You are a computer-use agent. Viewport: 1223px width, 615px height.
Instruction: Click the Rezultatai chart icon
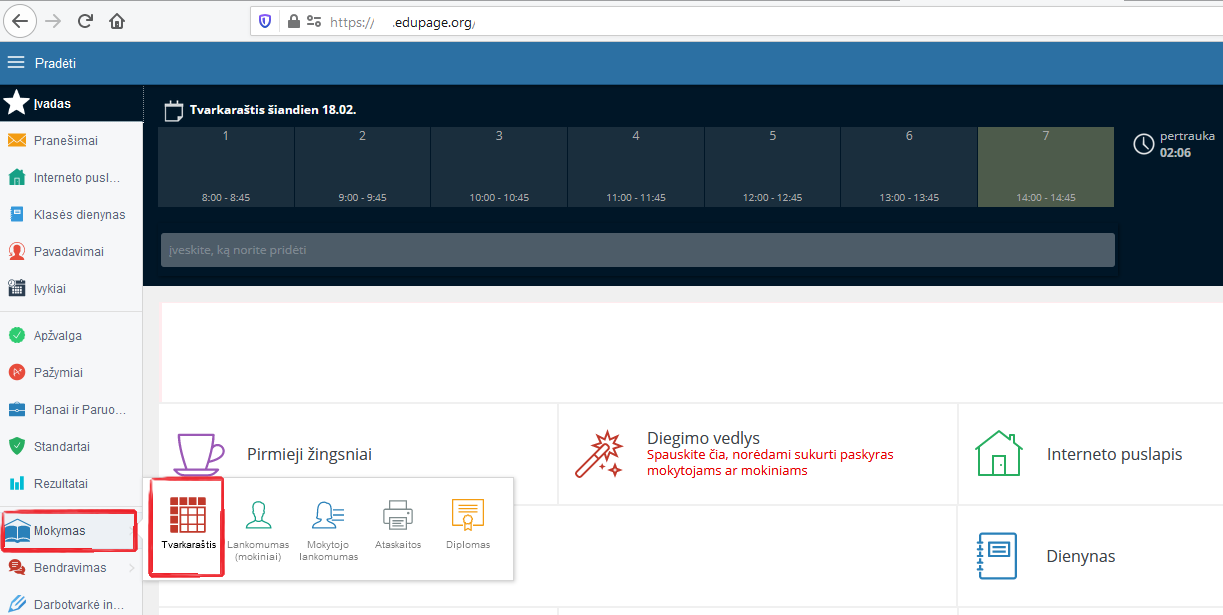16,484
